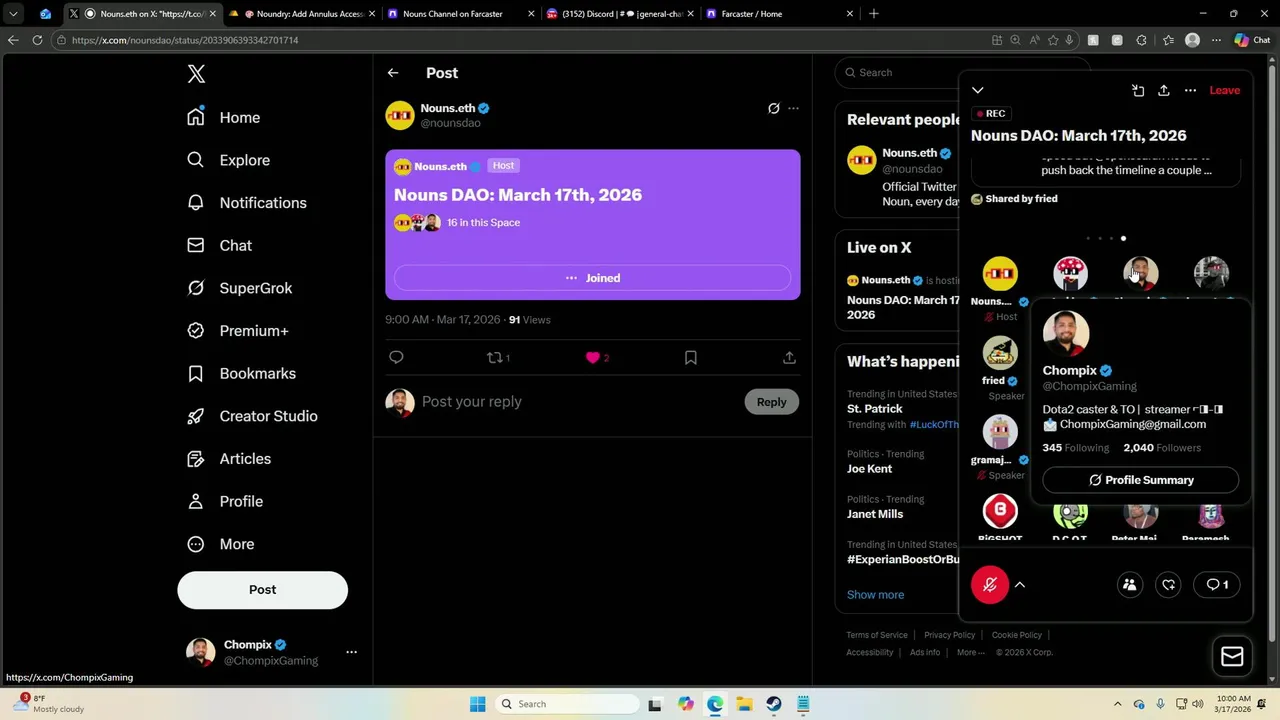Open Microsoft Edge from the taskbar
The image size is (1280, 720).
tap(715, 704)
